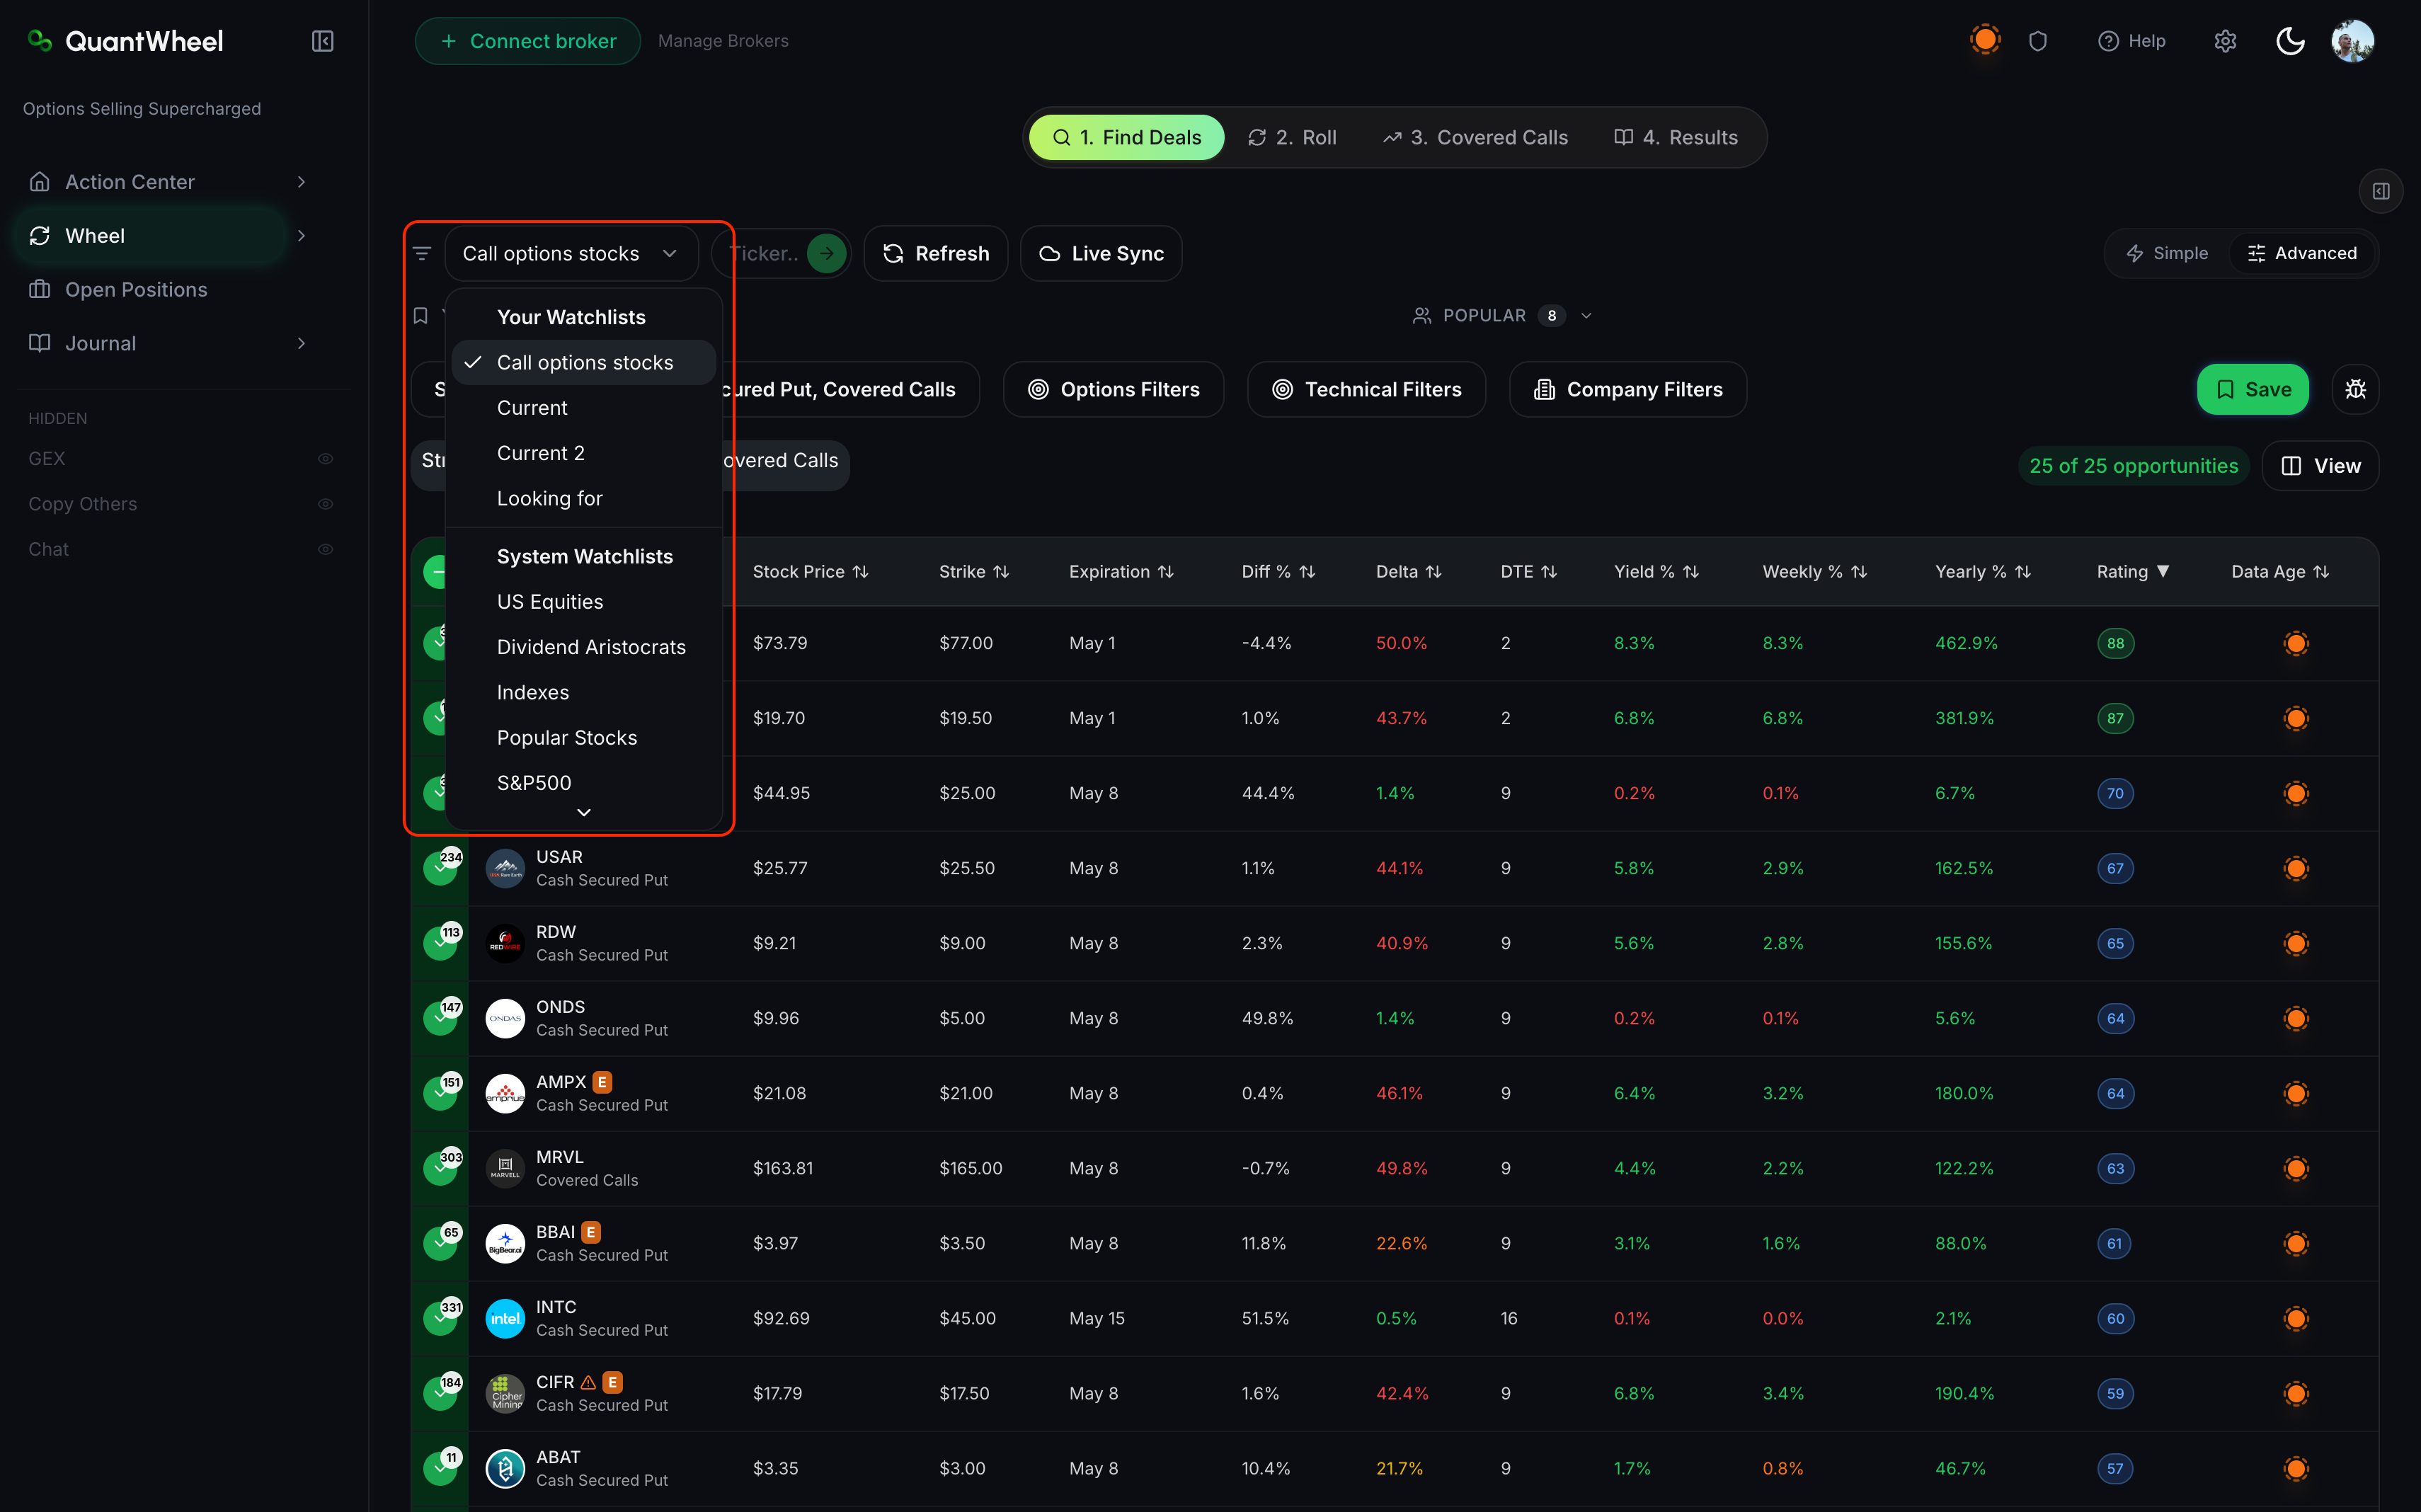Click the filter lines icon beside watchlist dropdown
2421x1512 pixels.
422,254
